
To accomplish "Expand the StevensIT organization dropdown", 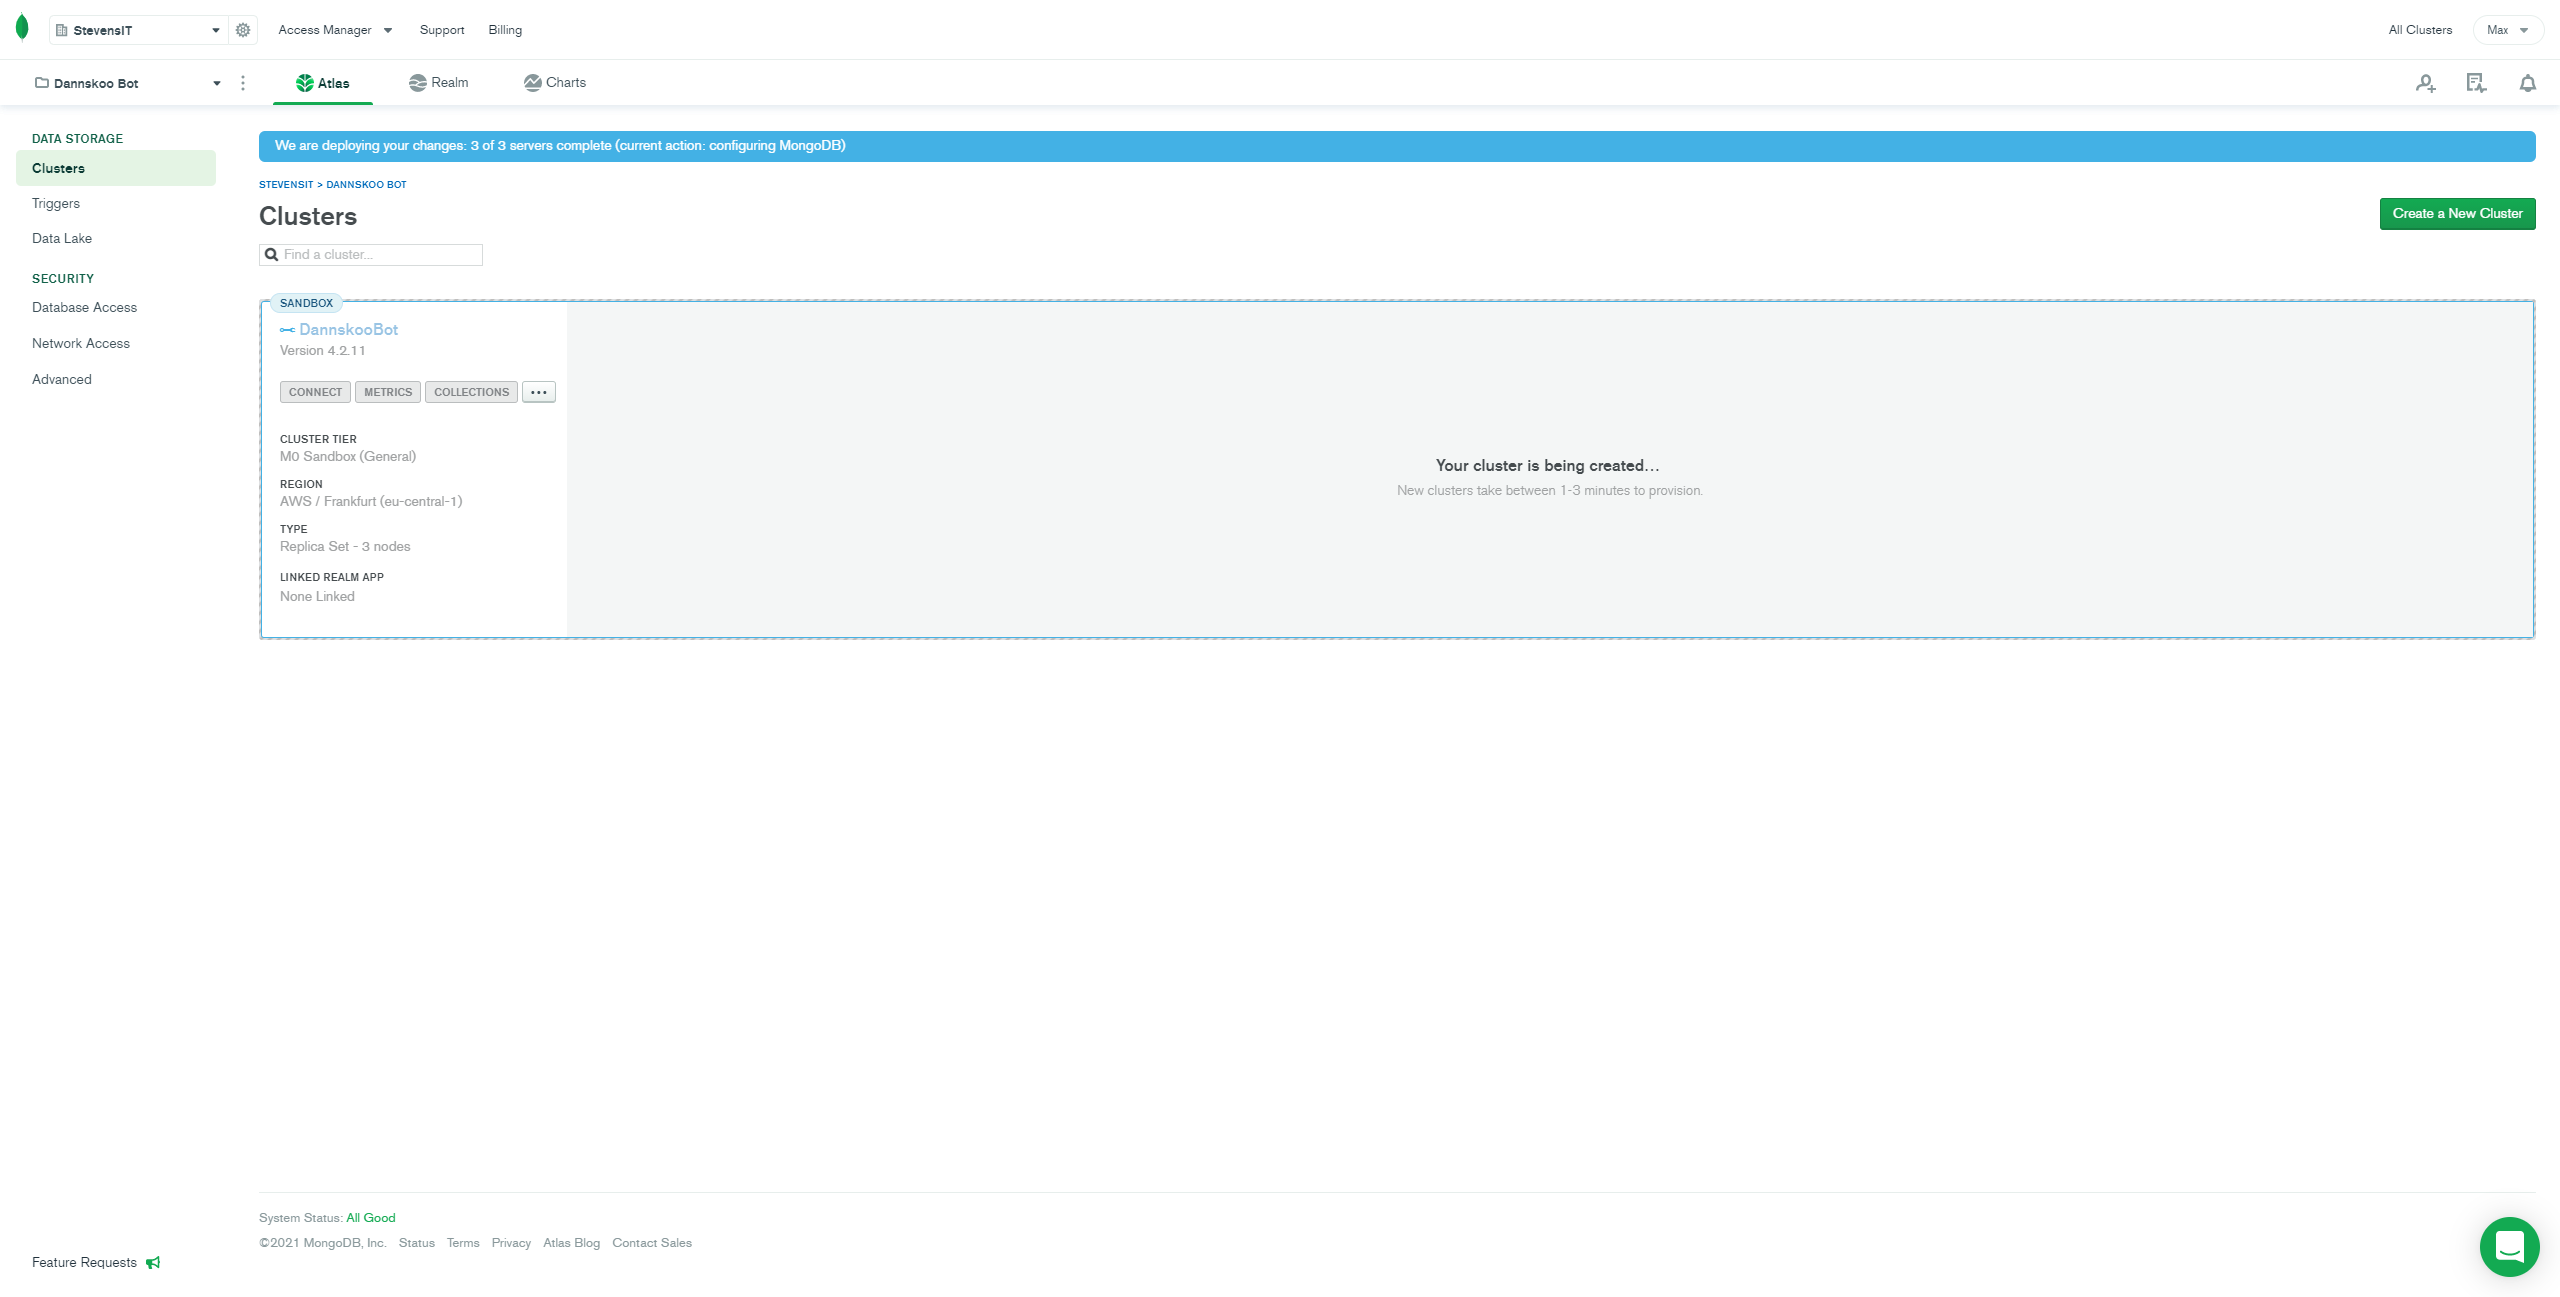I will (x=138, y=30).
